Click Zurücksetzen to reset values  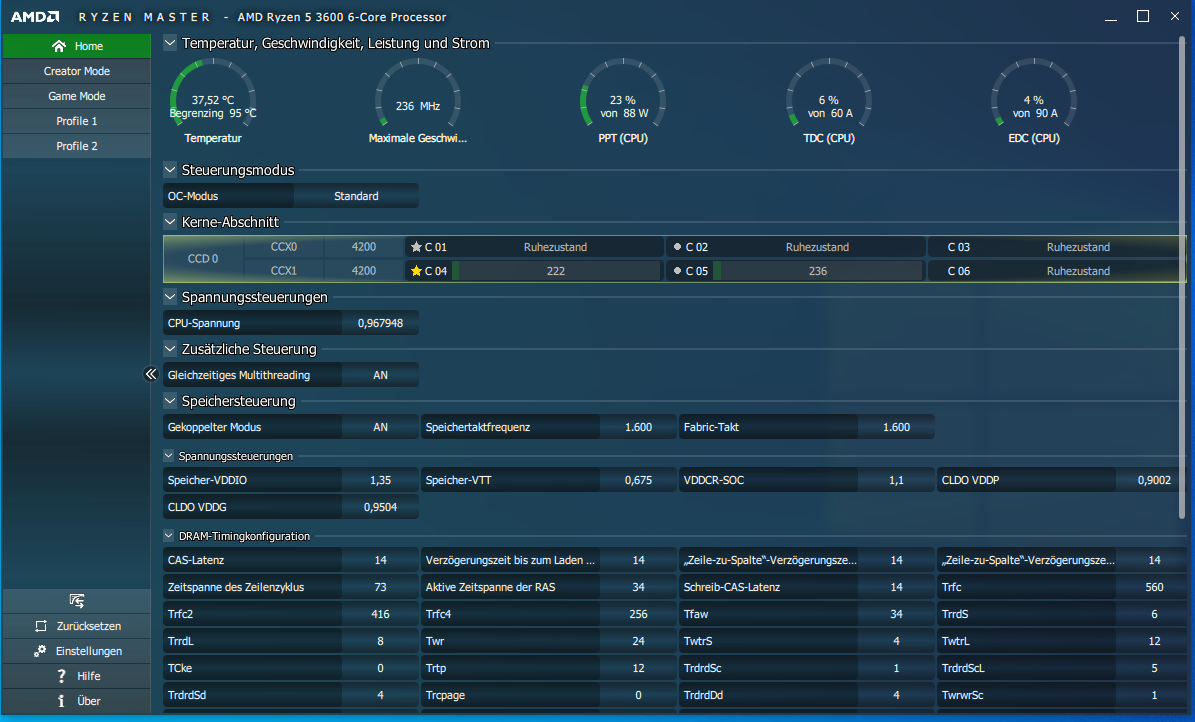point(76,626)
